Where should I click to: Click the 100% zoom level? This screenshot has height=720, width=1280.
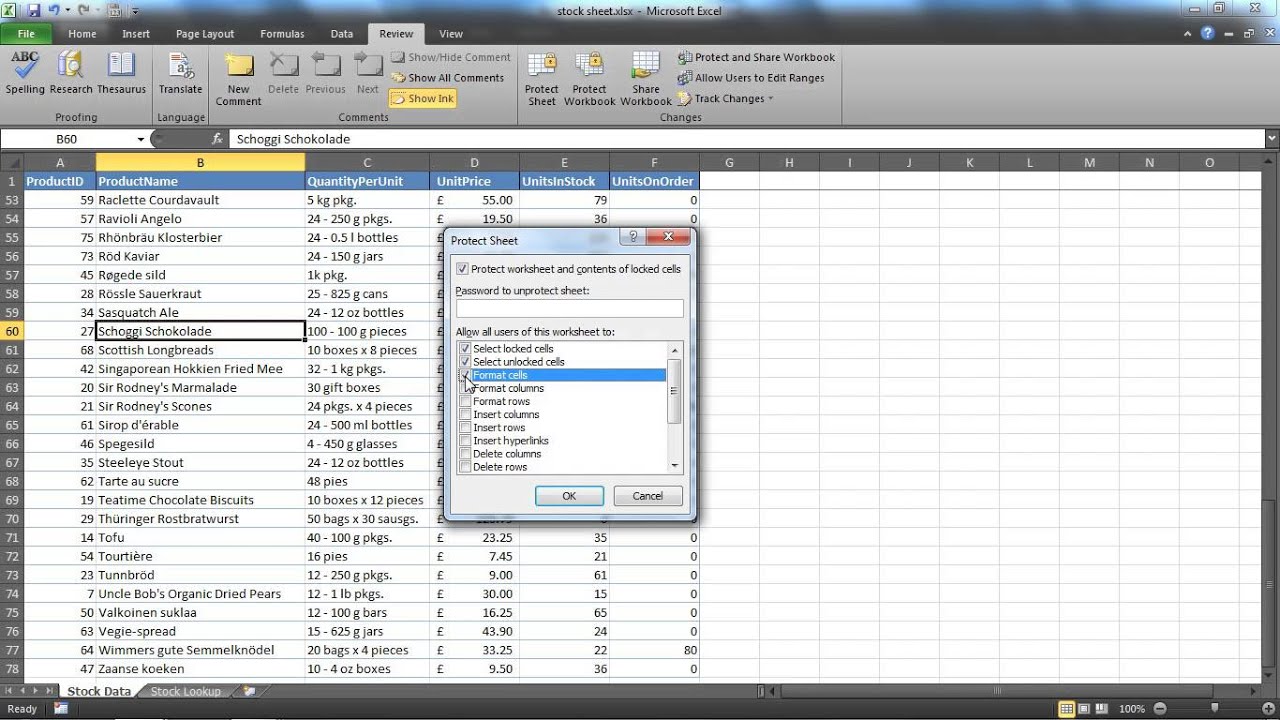(x=1132, y=709)
